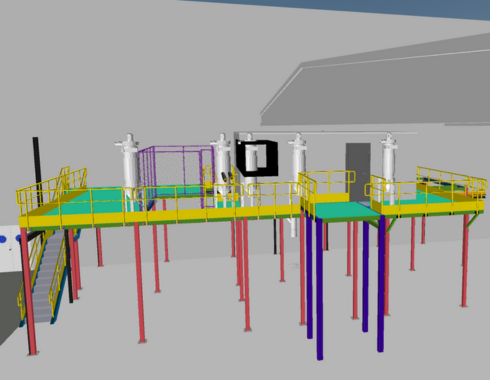Select the gray door on back wall
490x380 pixels.
[358, 172]
